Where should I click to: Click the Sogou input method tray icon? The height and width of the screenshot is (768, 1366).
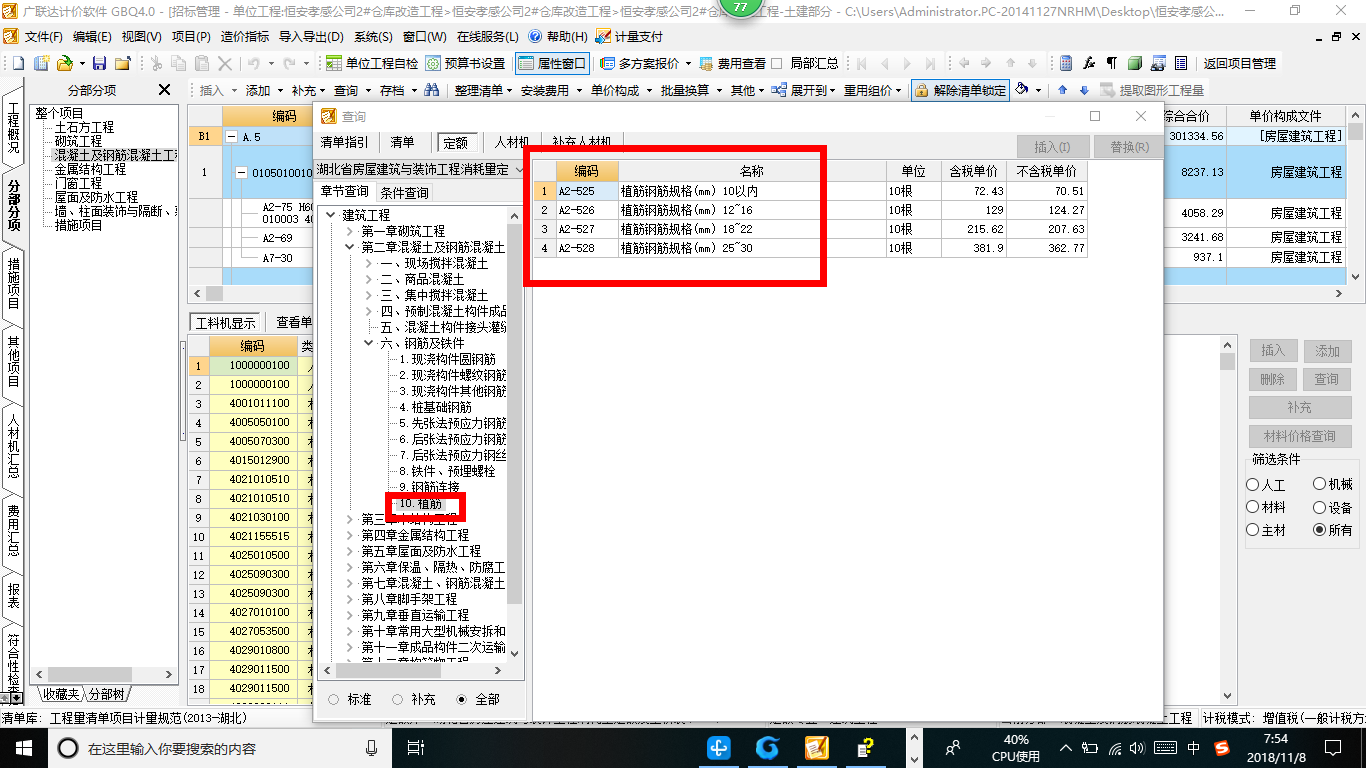pyautogui.click(x=1222, y=747)
